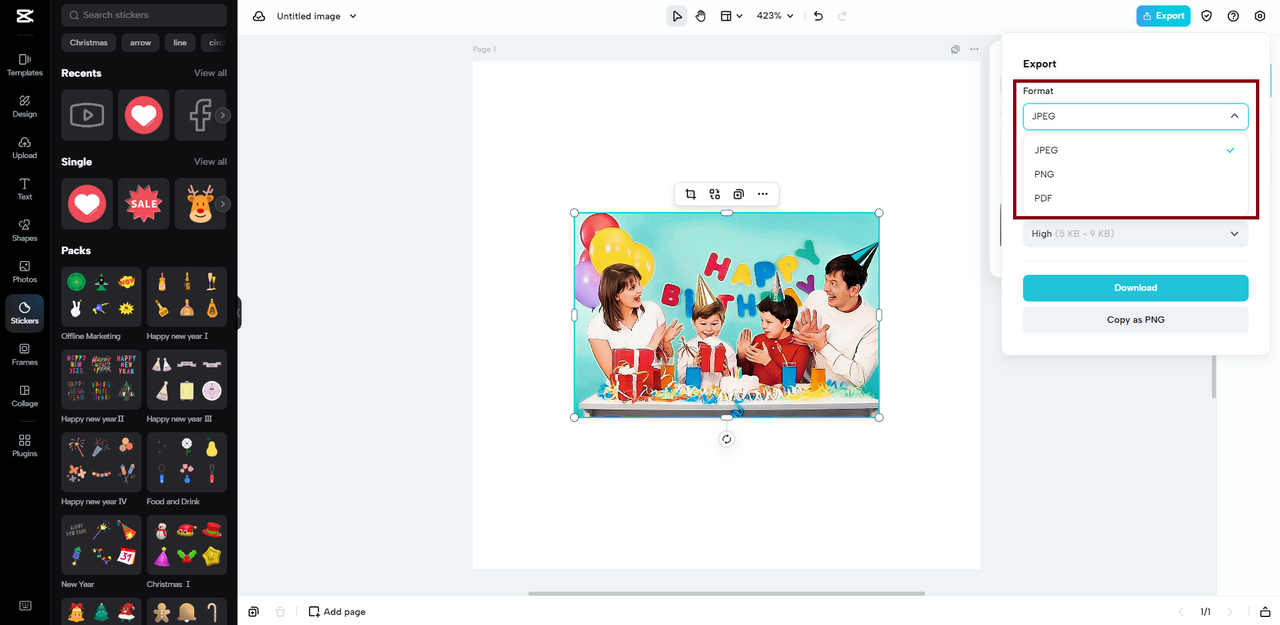Open more options in image floating toolbar
1280x625 pixels.
763,194
